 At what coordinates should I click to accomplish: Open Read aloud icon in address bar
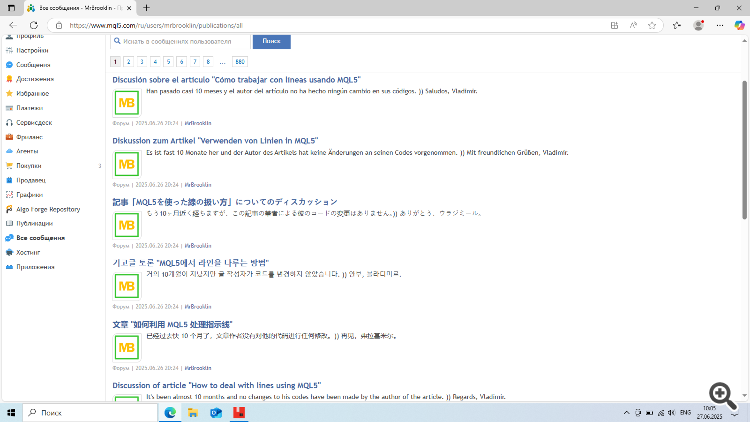coord(633,25)
